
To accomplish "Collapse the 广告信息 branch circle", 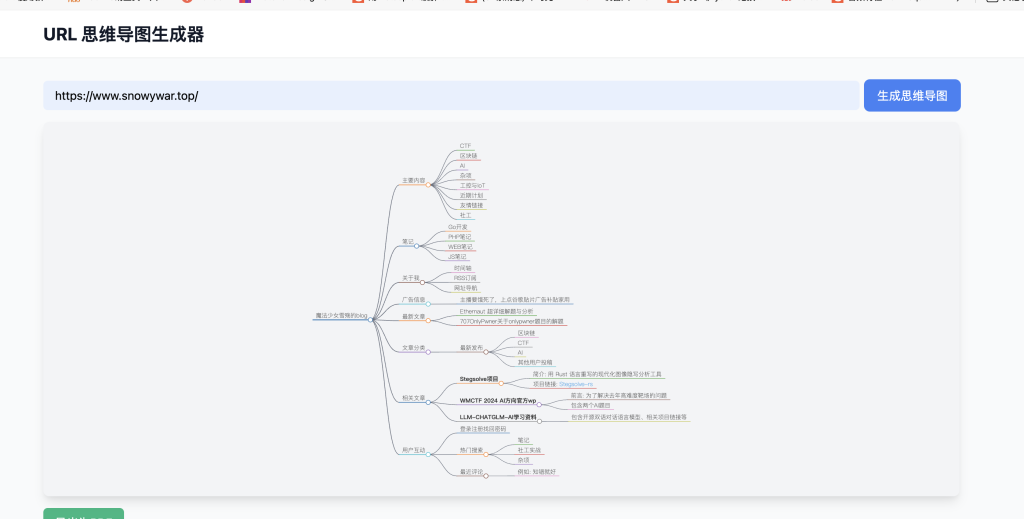I will [x=428, y=304].
